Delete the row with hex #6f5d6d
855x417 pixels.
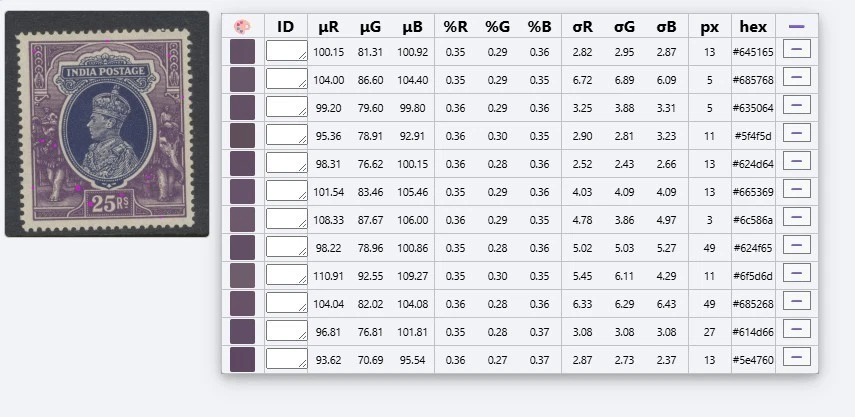click(797, 275)
